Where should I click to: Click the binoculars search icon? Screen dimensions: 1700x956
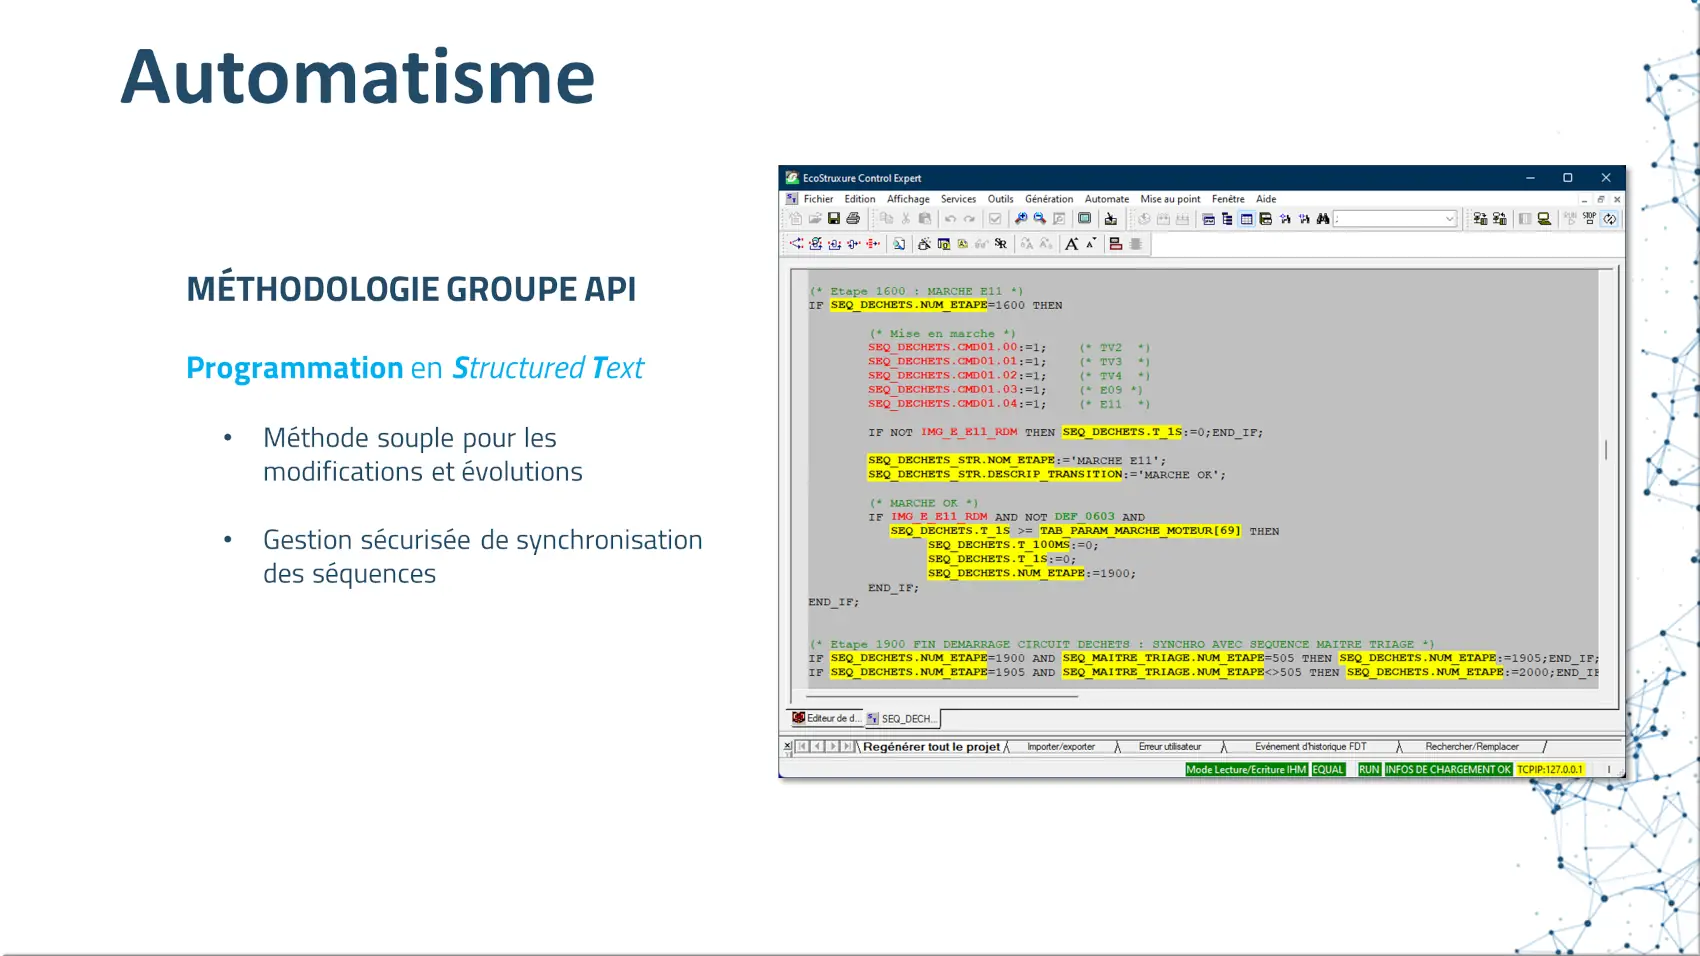1323,219
